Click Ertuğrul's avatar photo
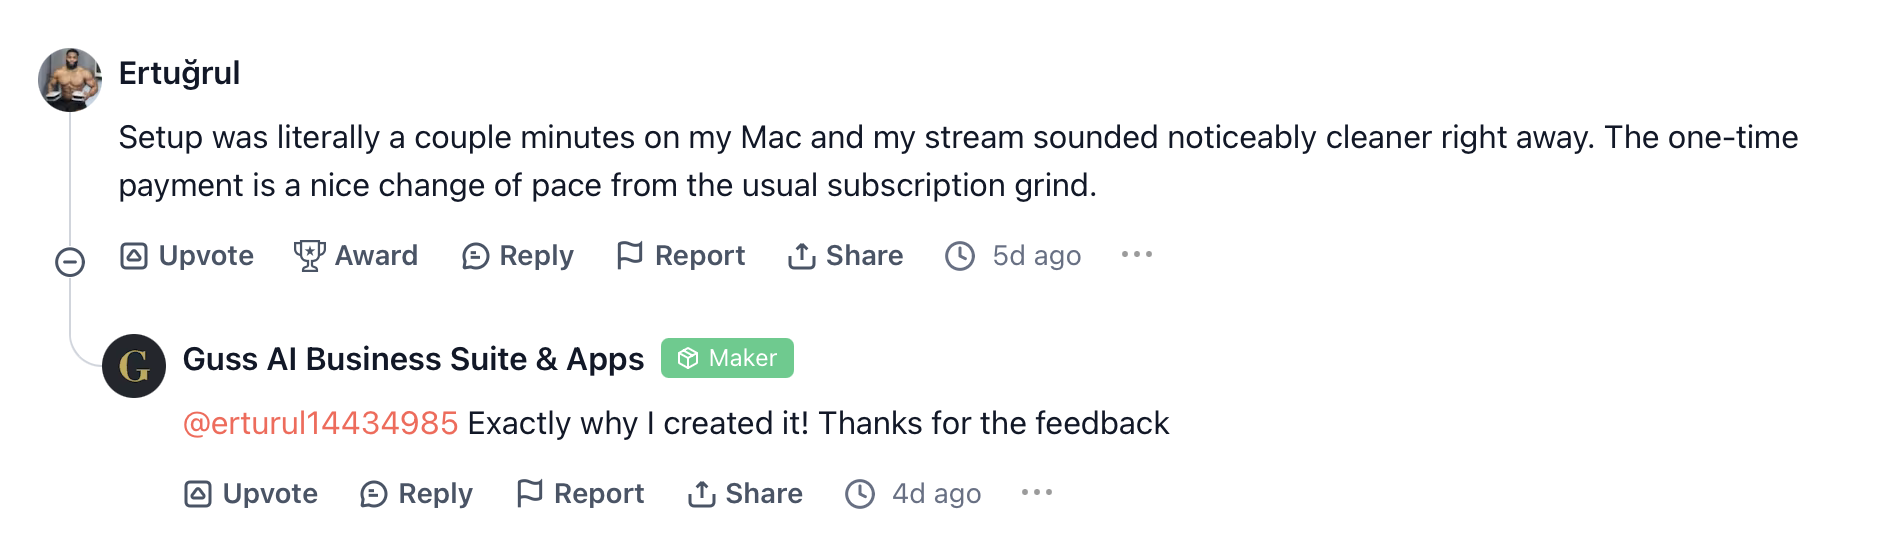The image size is (1880, 550). tap(70, 80)
